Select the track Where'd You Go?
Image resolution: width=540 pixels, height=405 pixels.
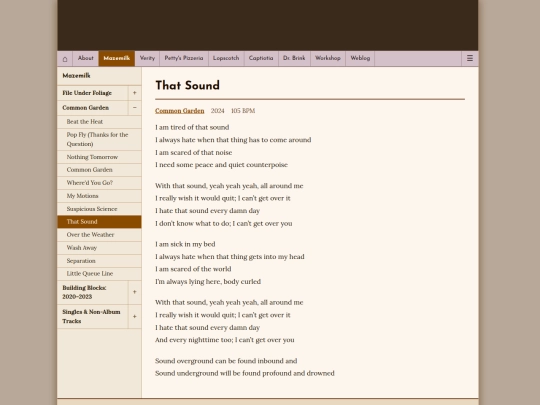tap(99, 183)
